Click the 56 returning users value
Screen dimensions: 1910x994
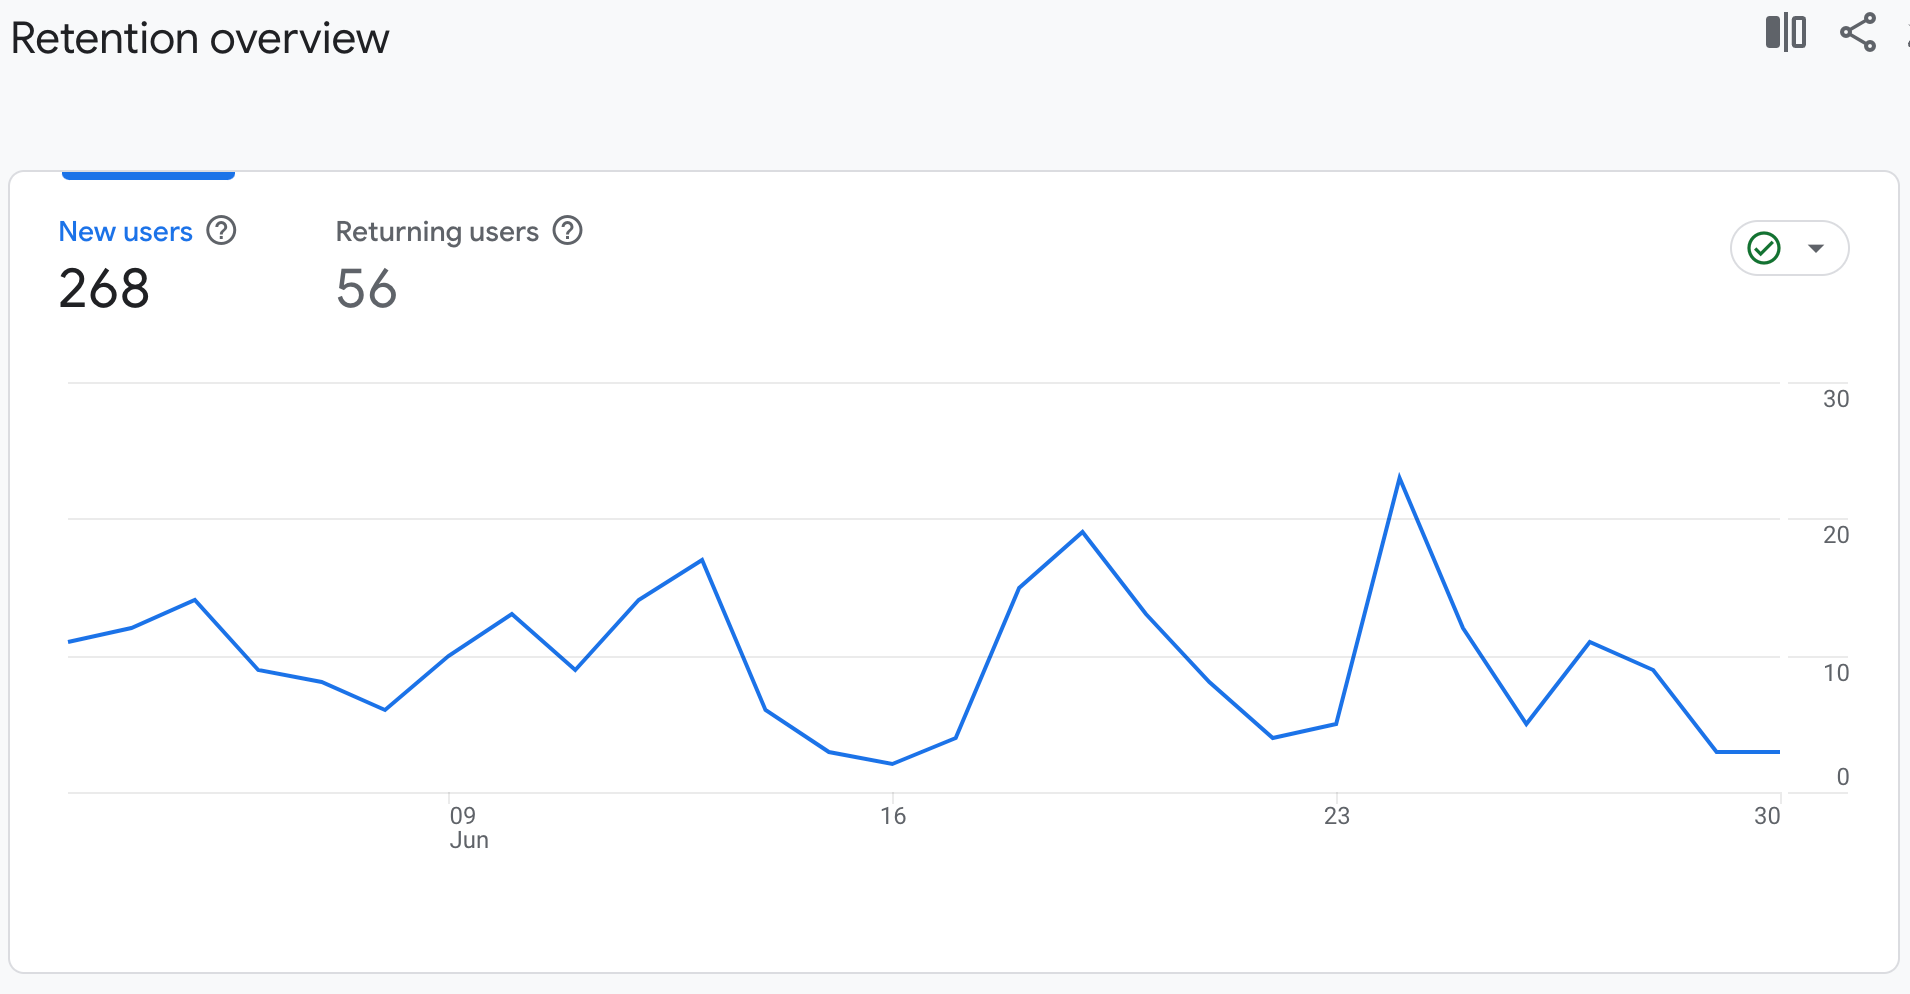[366, 289]
